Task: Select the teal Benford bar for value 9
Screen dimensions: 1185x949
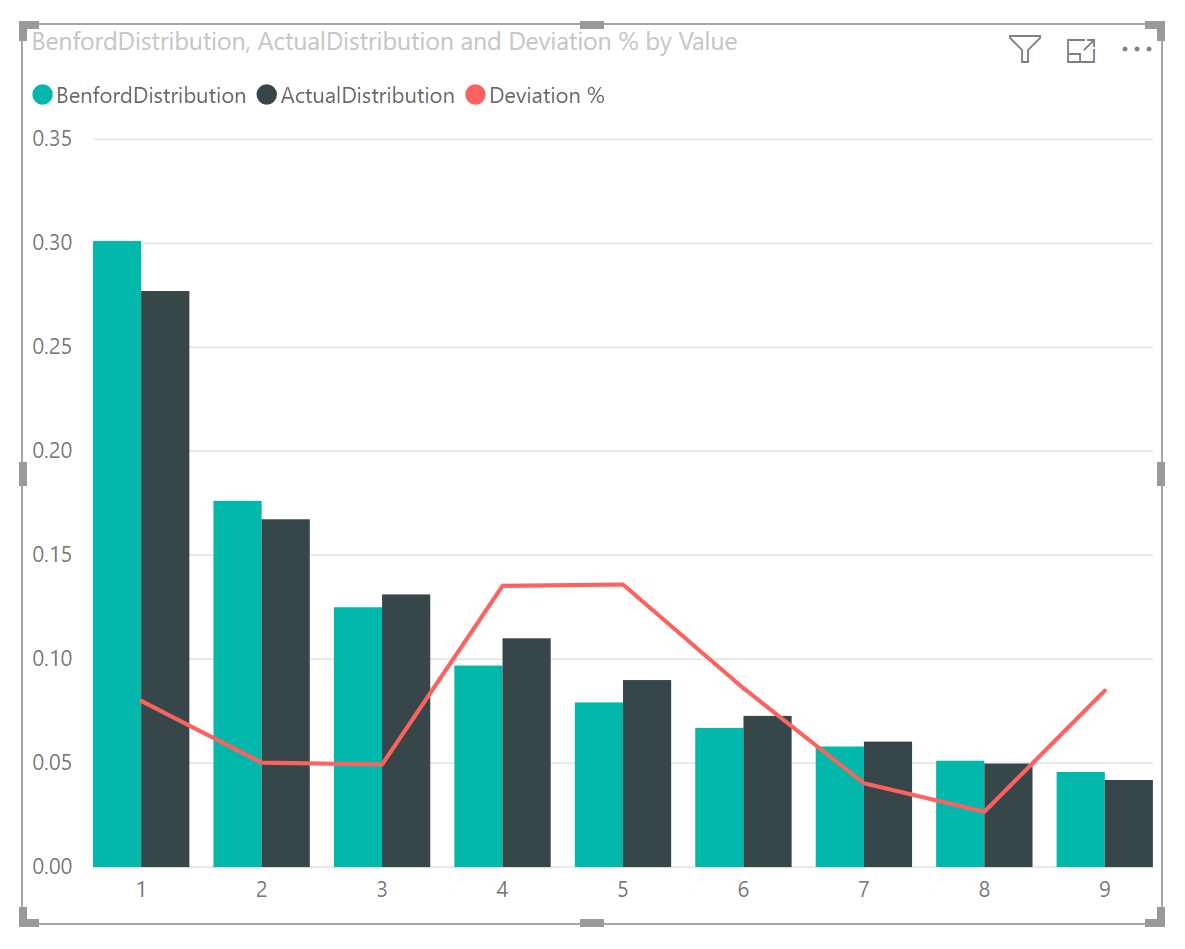Action: coord(1081,819)
